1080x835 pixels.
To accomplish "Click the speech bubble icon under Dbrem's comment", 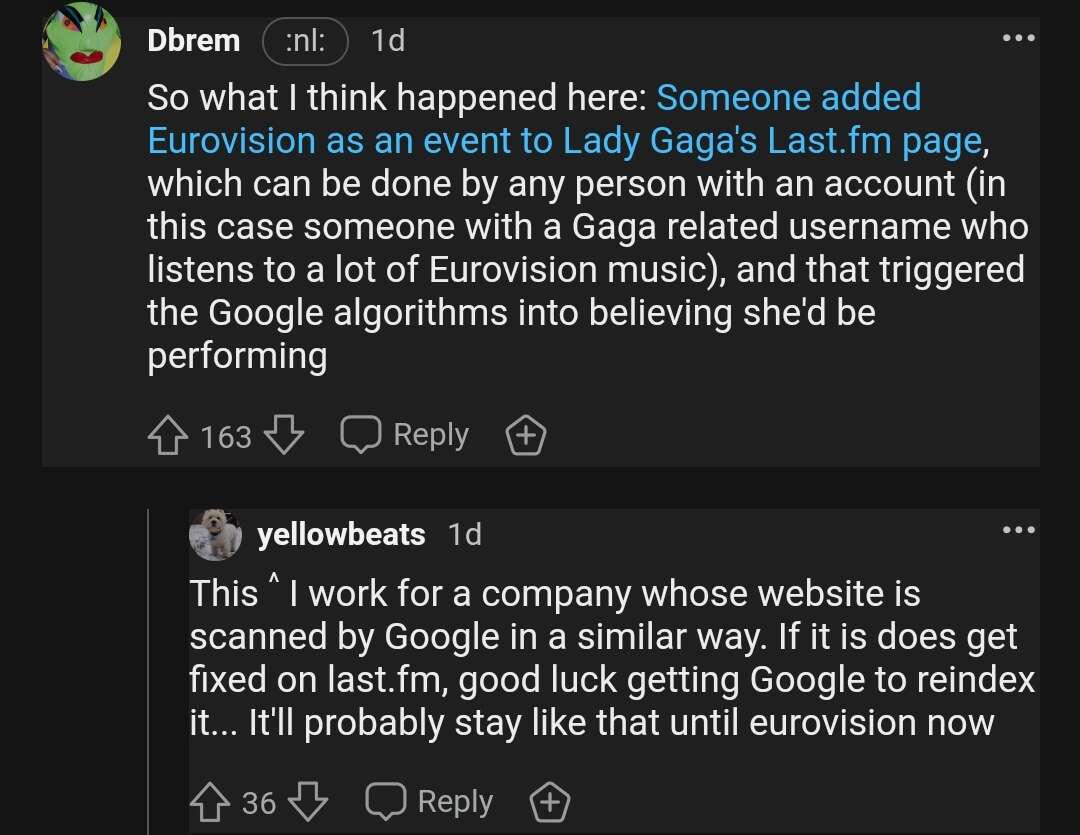I will click(x=361, y=434).
